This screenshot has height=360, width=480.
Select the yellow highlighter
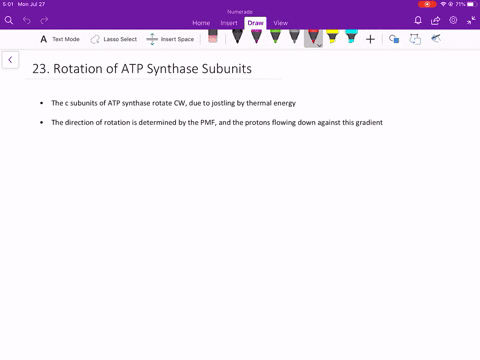[x=332, y=37]
